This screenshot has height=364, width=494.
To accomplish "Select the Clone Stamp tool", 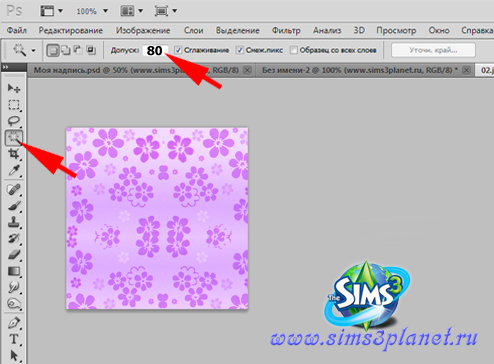I will [x=14, y=222].
